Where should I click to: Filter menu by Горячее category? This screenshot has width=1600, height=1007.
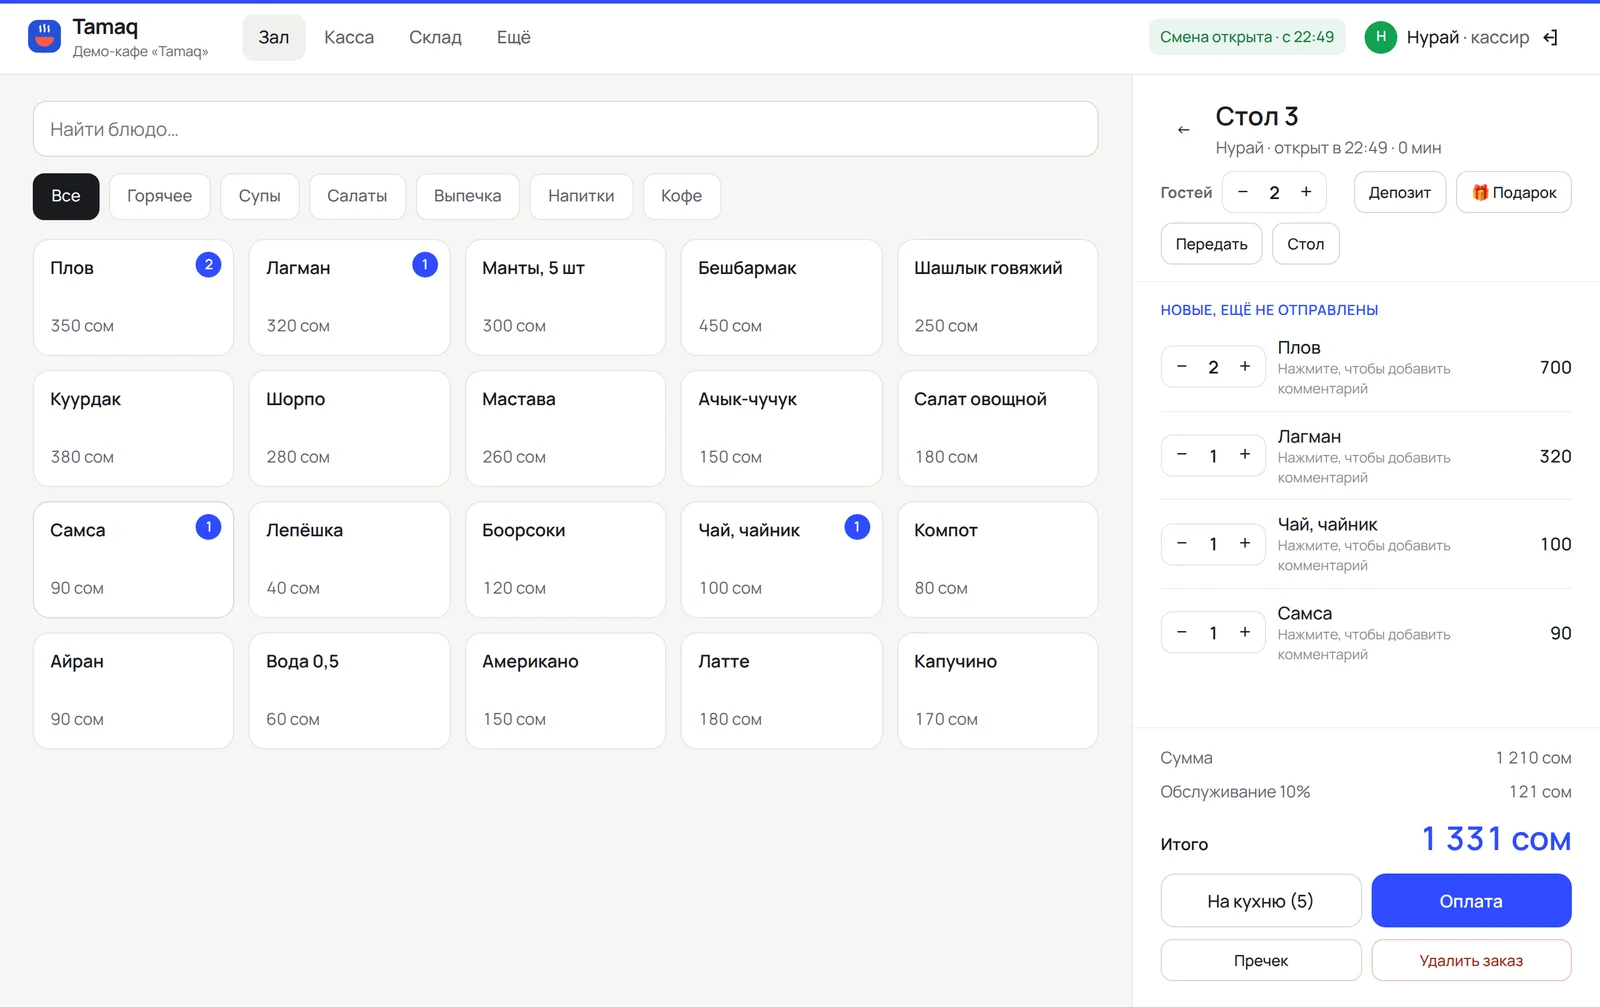point(159,196)
